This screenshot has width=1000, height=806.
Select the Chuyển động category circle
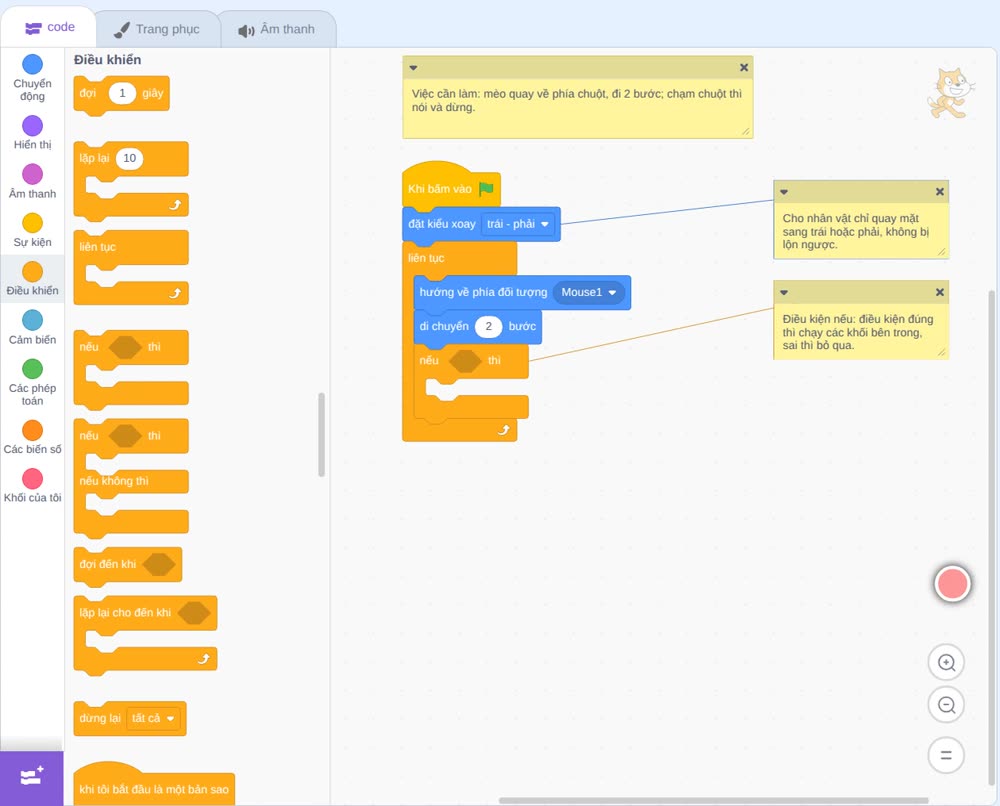[x=33, y=64]
